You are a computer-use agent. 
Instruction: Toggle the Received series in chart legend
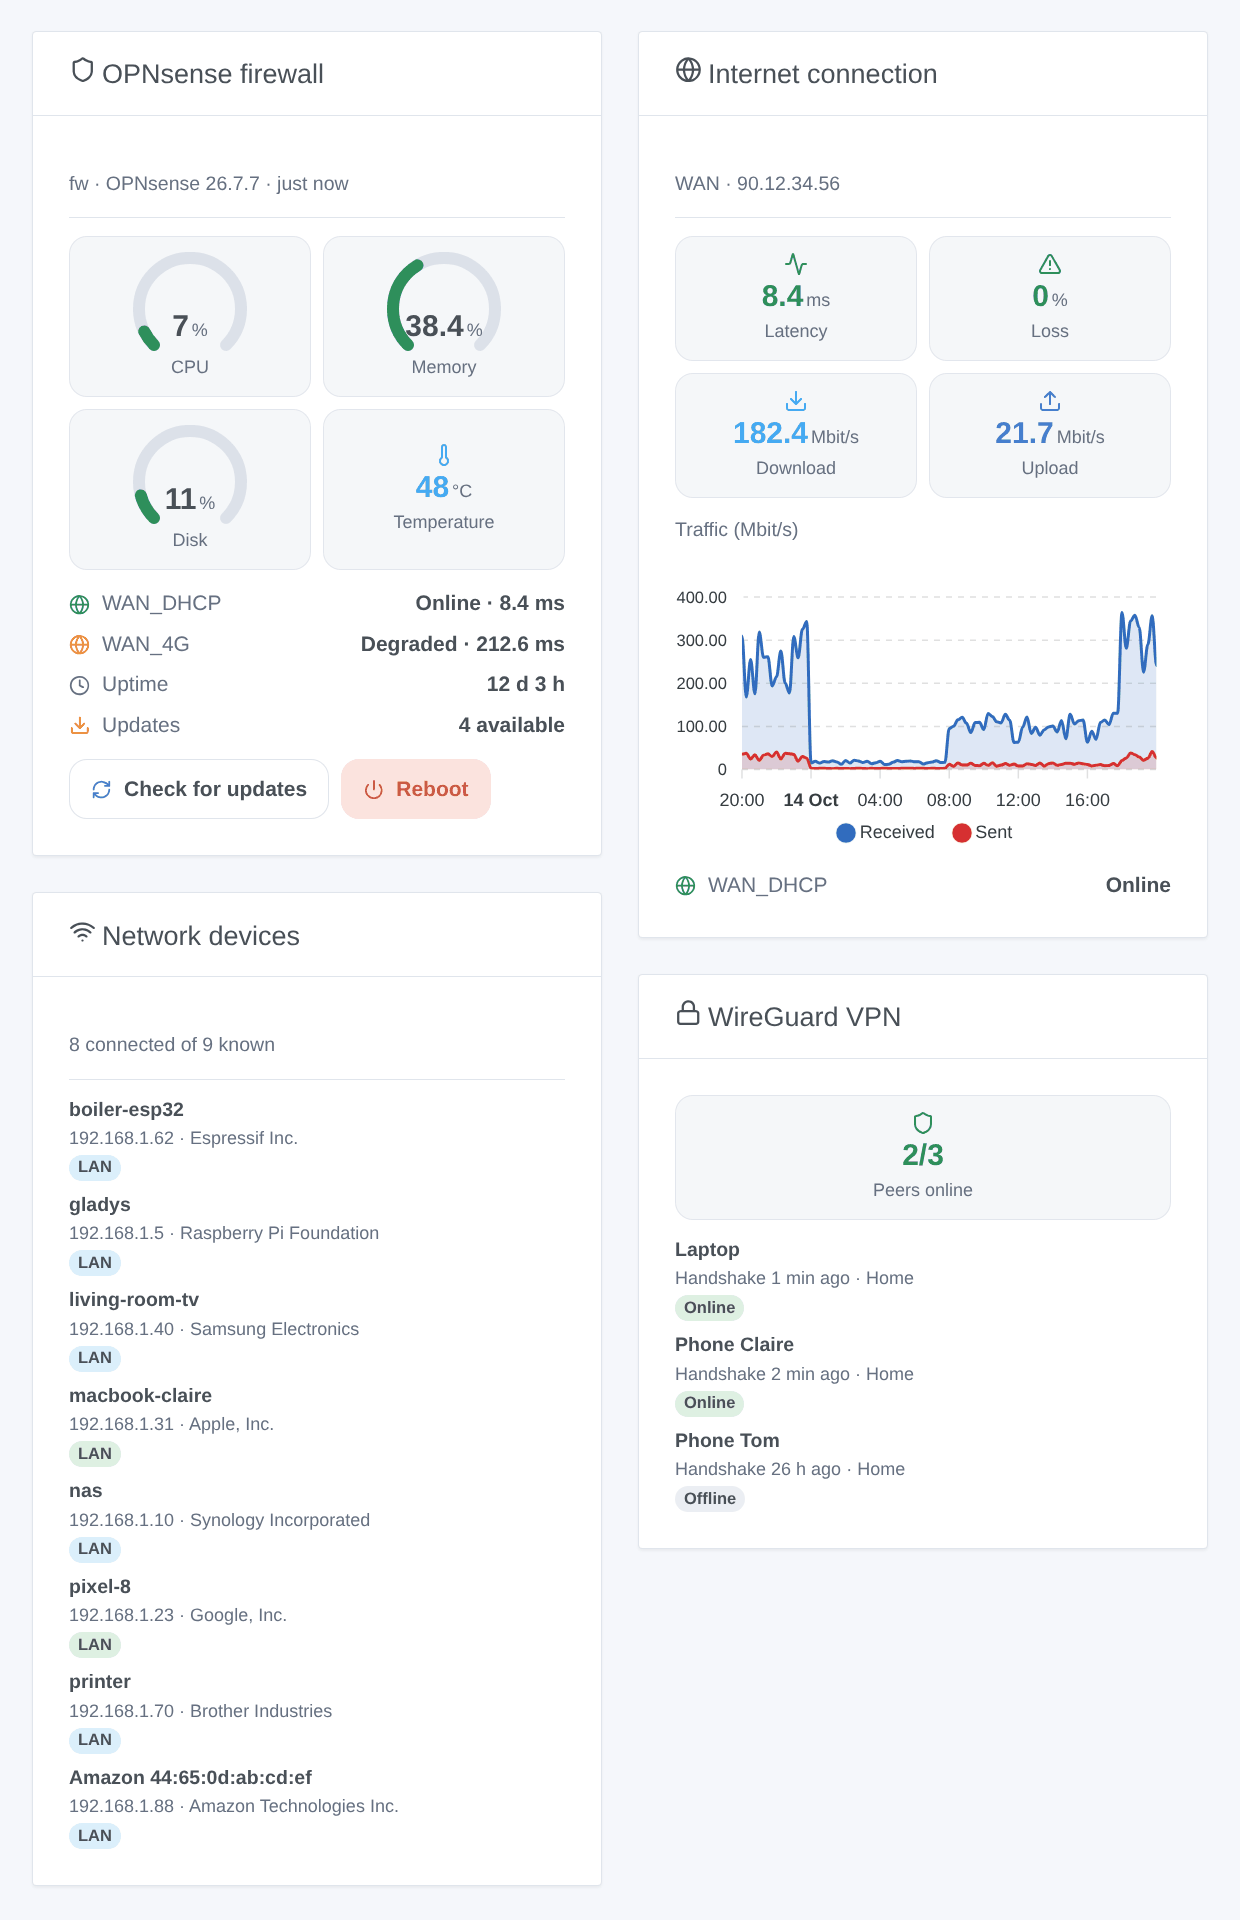pyautogui.click(x=885, y=832)
